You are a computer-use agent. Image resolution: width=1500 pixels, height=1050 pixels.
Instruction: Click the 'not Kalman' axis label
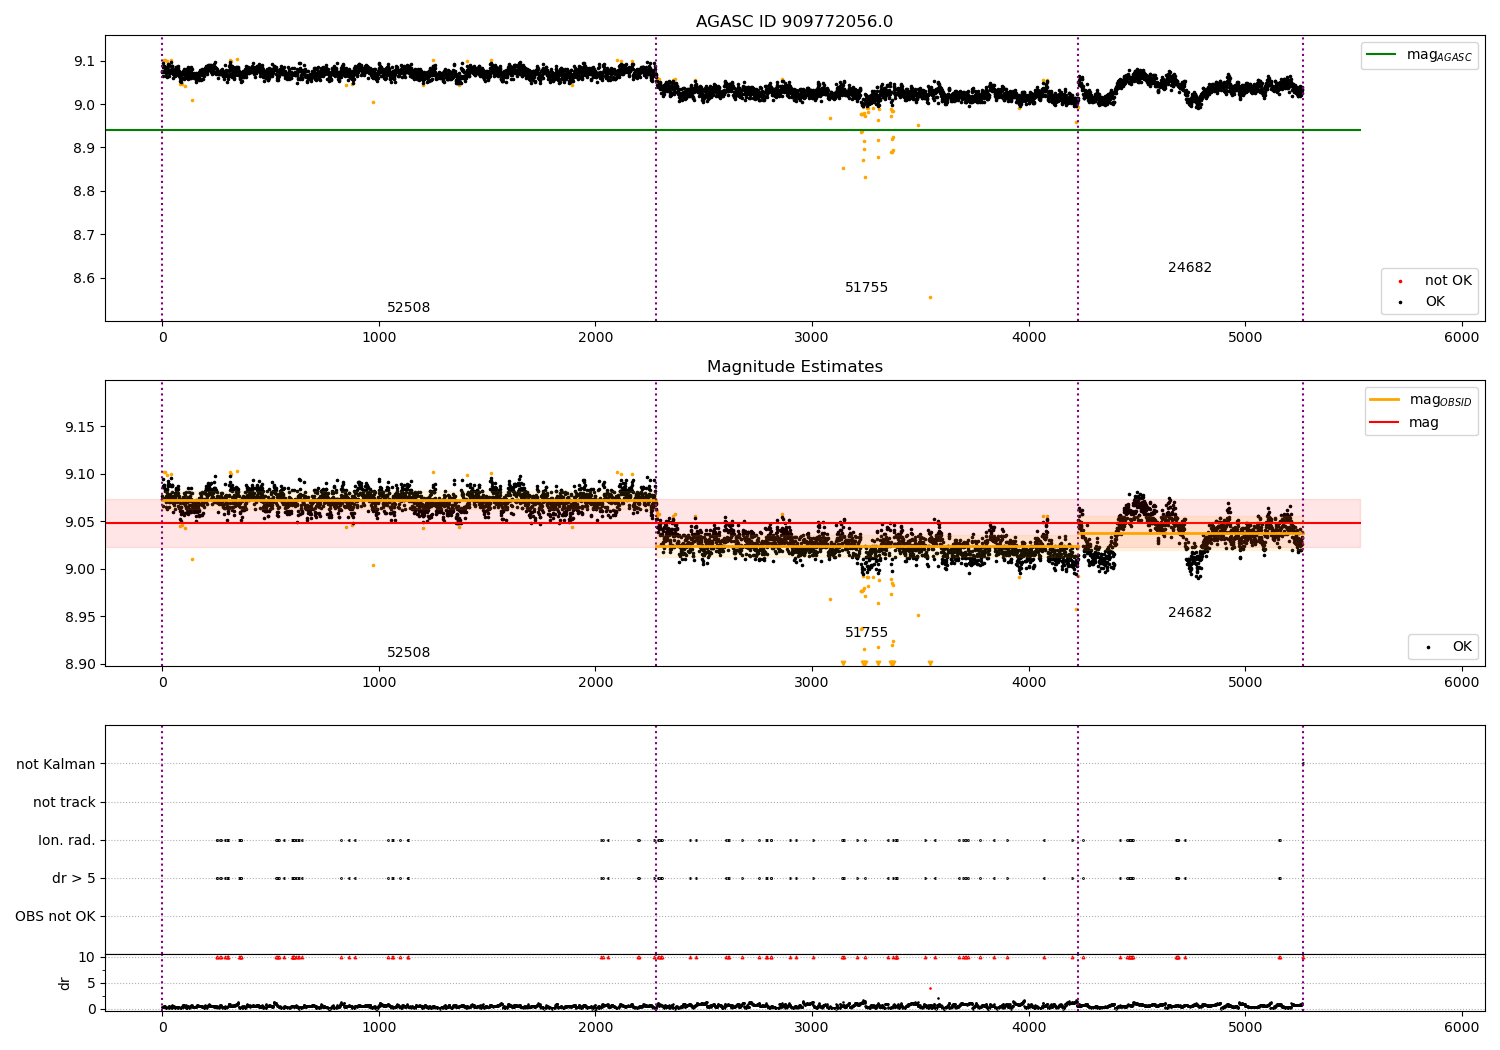(x=56, y=765)
